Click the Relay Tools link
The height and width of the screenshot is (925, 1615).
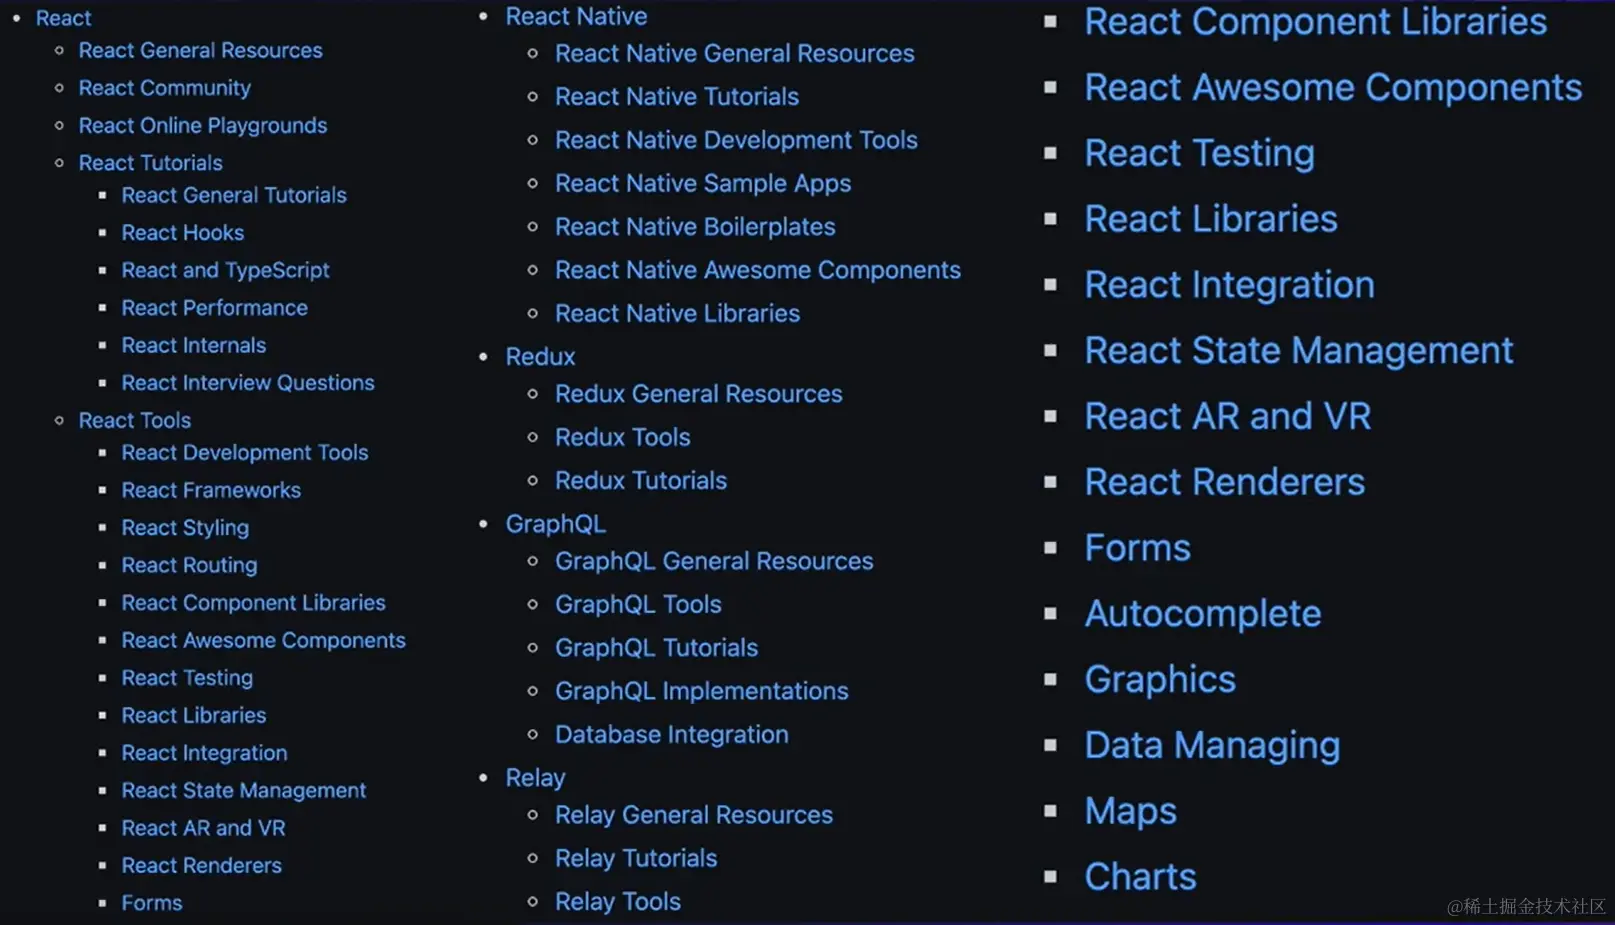617,902
